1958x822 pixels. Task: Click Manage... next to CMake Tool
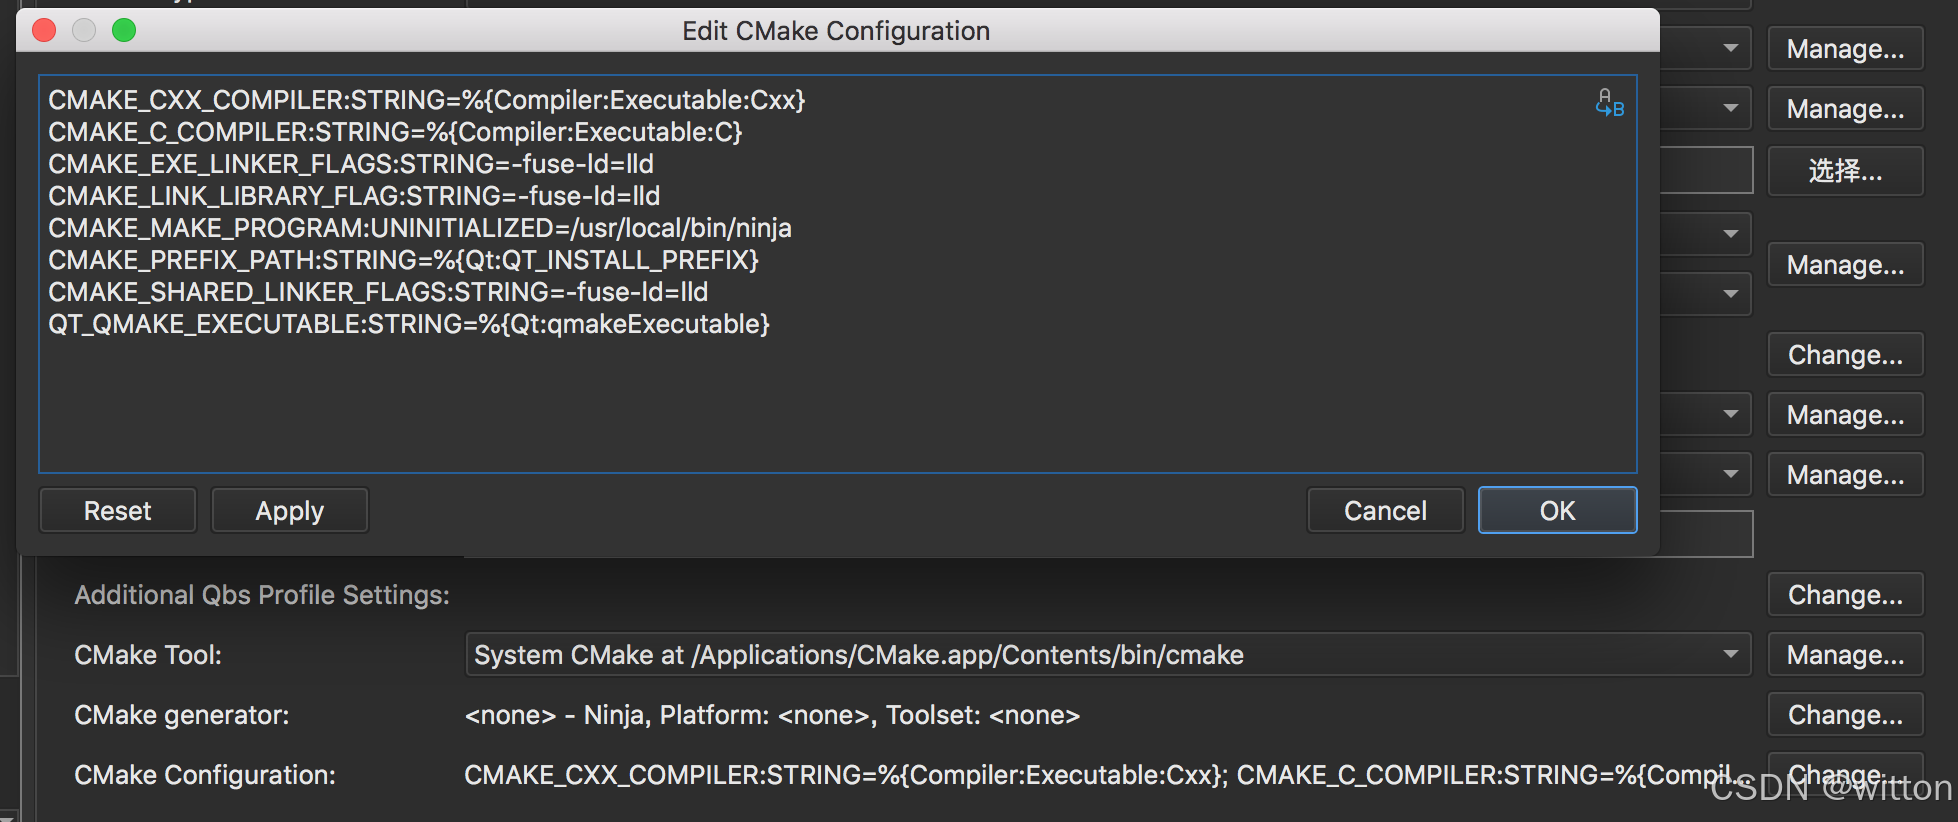click(x=1845, y=655)
